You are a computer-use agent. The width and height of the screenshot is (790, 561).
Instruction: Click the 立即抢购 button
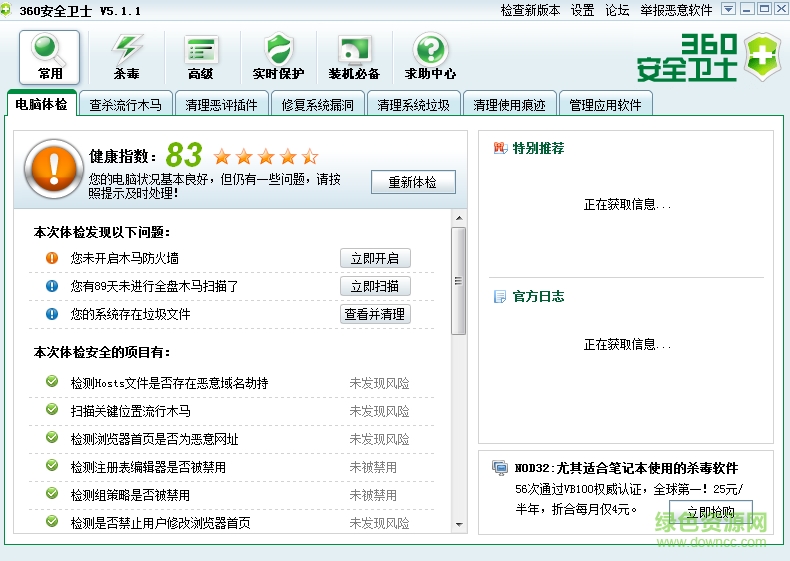[x=710, y=512]
